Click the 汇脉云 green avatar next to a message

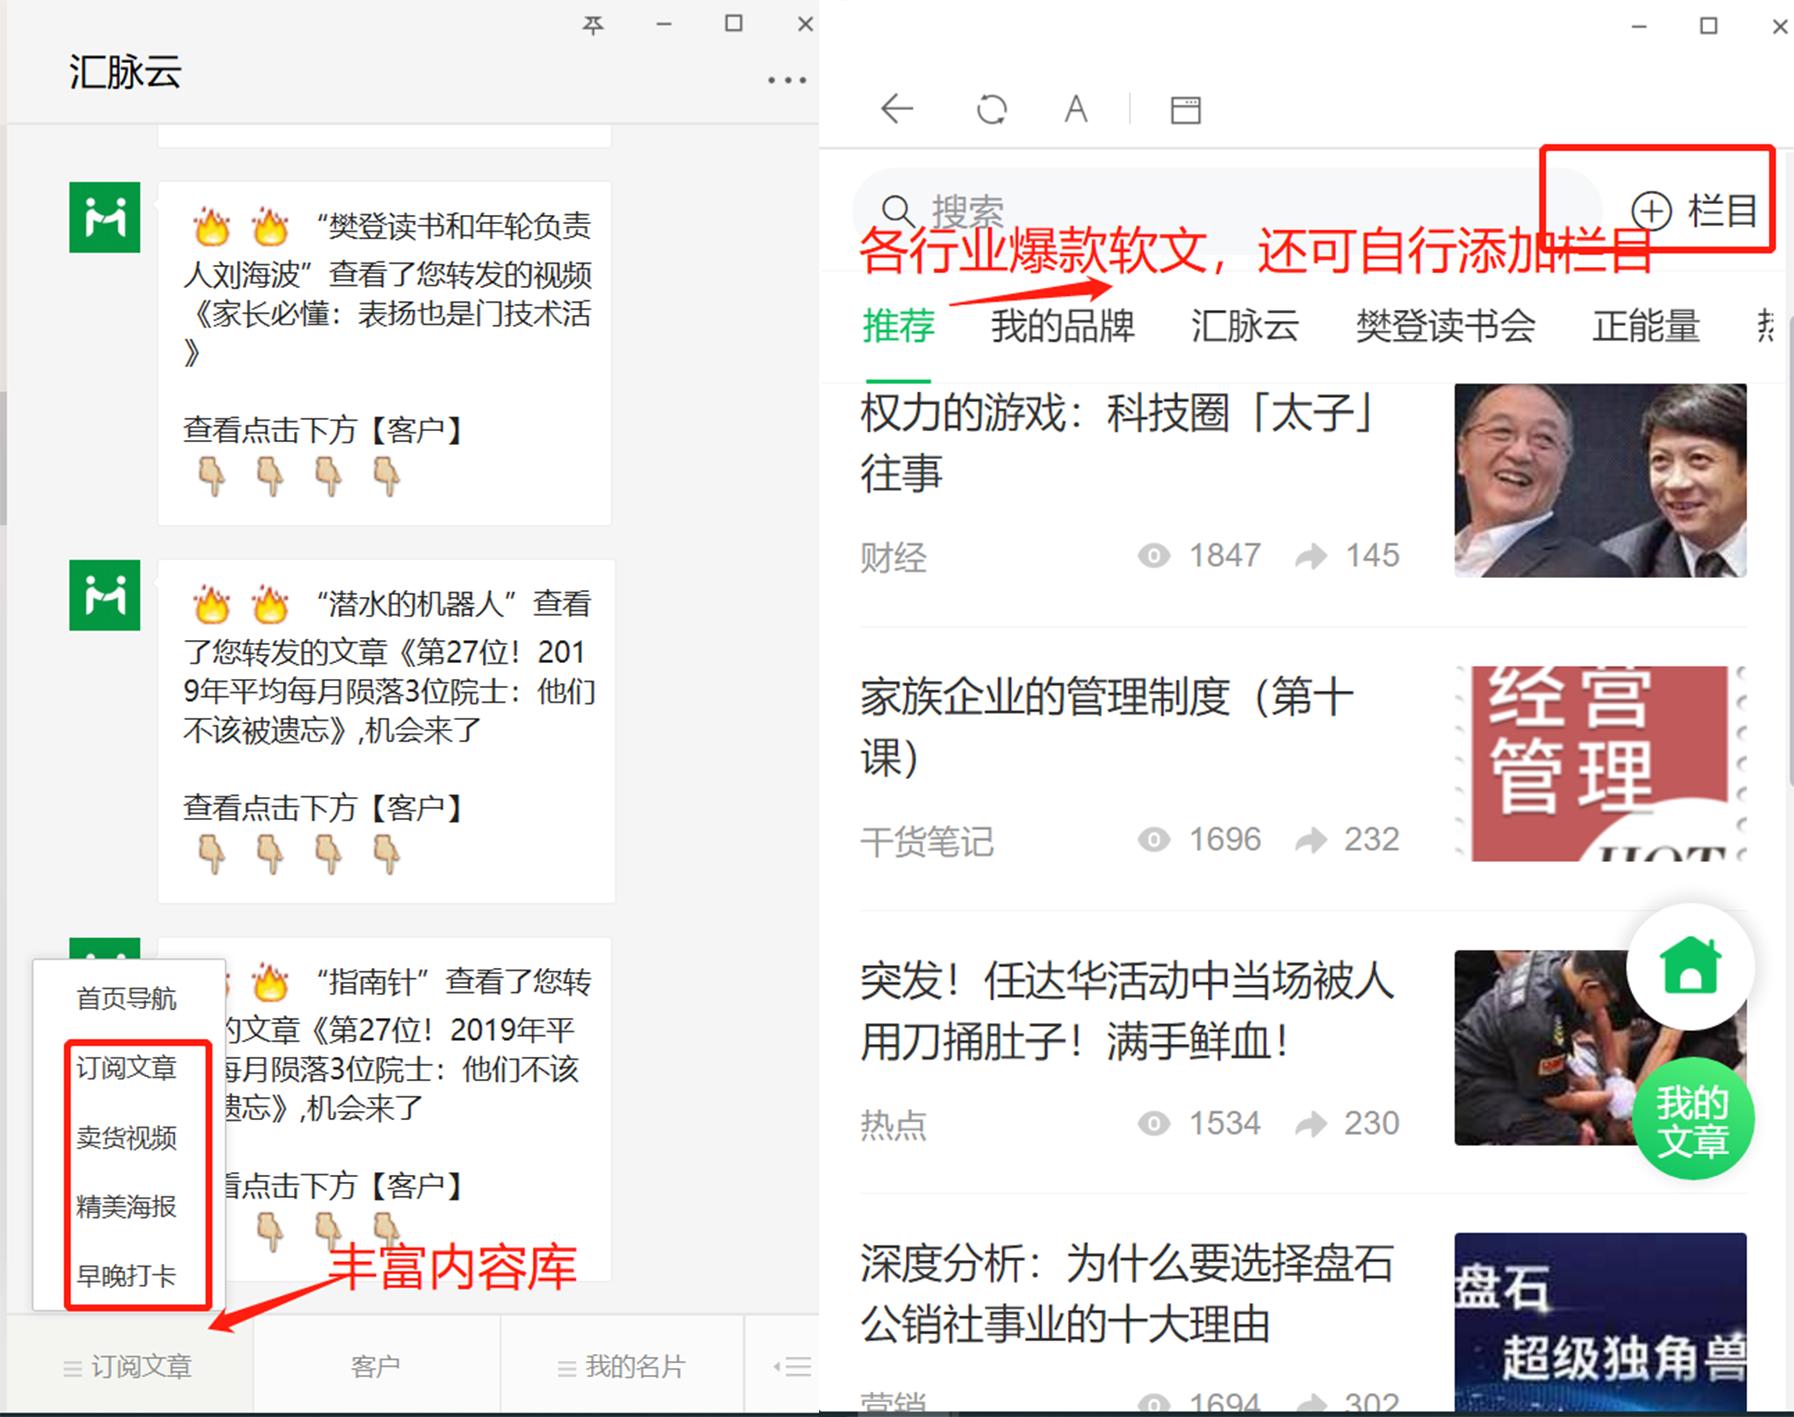coord(104,217)
